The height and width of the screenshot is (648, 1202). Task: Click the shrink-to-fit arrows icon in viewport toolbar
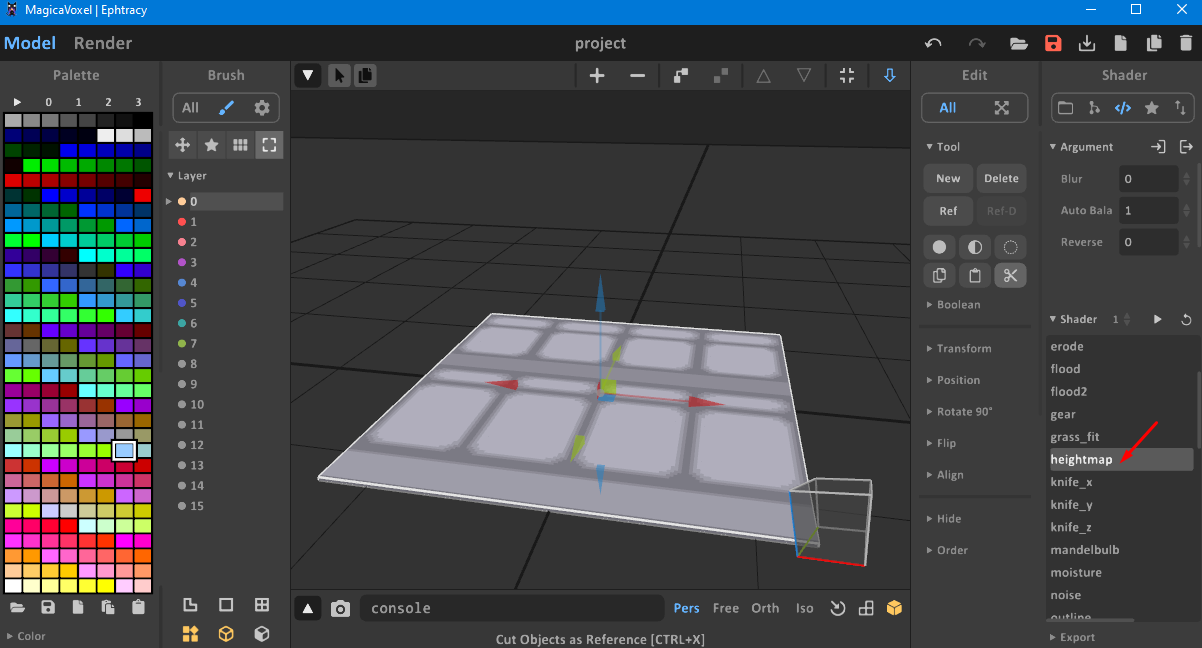(847, 75)
